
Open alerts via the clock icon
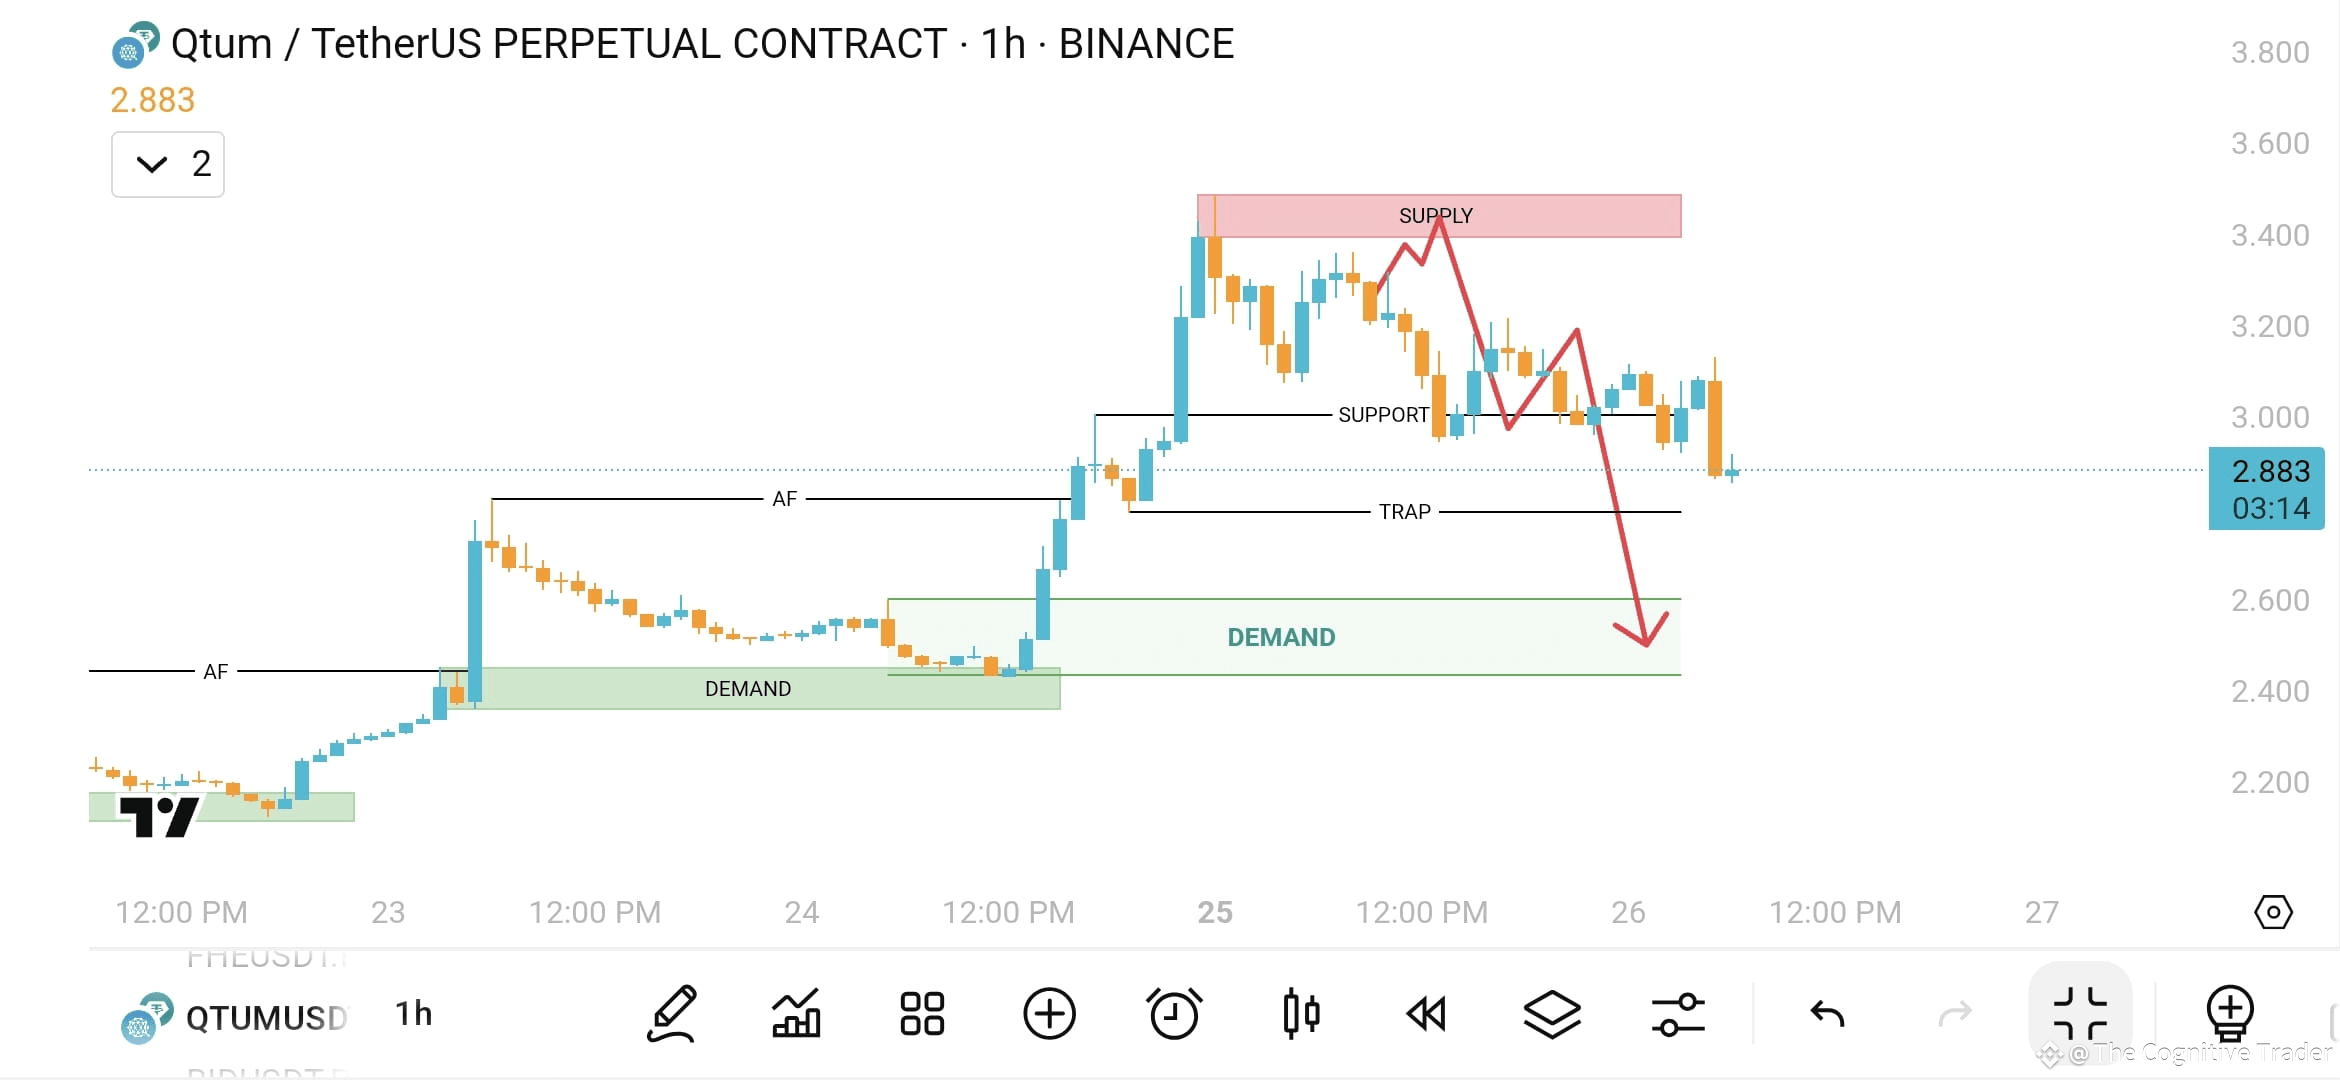click(x=1174, y=1013)
